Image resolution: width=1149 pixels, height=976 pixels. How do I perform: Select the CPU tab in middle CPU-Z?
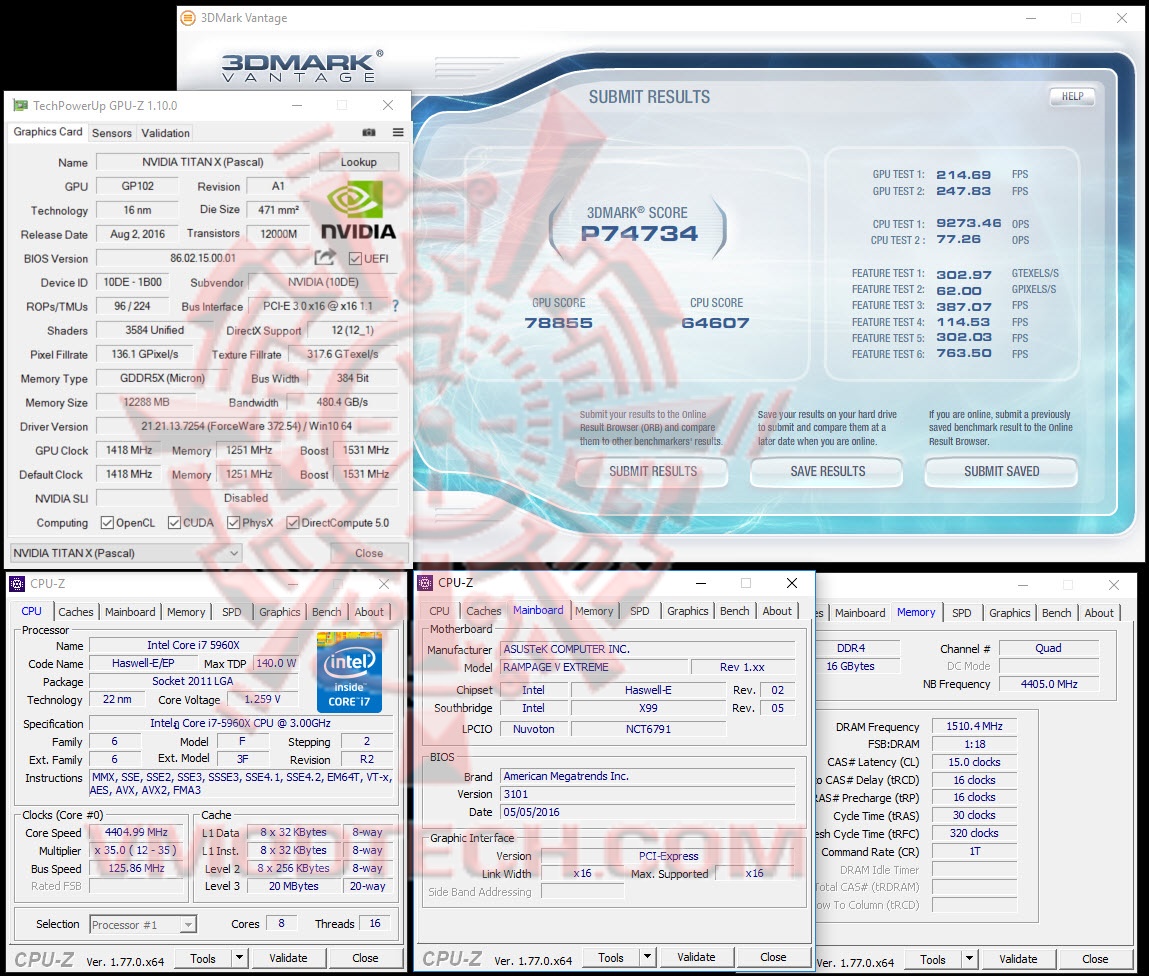click(440, 611)
